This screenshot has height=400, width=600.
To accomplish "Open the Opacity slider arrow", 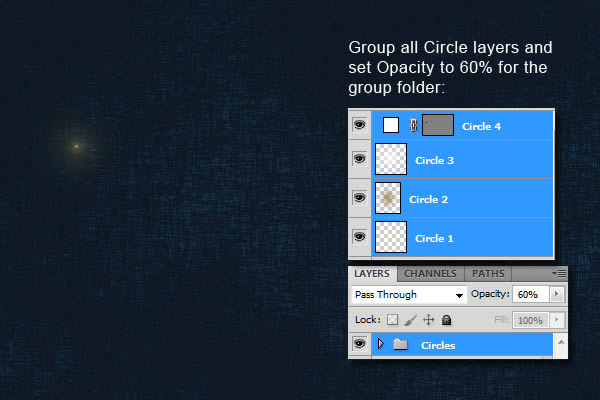I will (x=556, y=295).
